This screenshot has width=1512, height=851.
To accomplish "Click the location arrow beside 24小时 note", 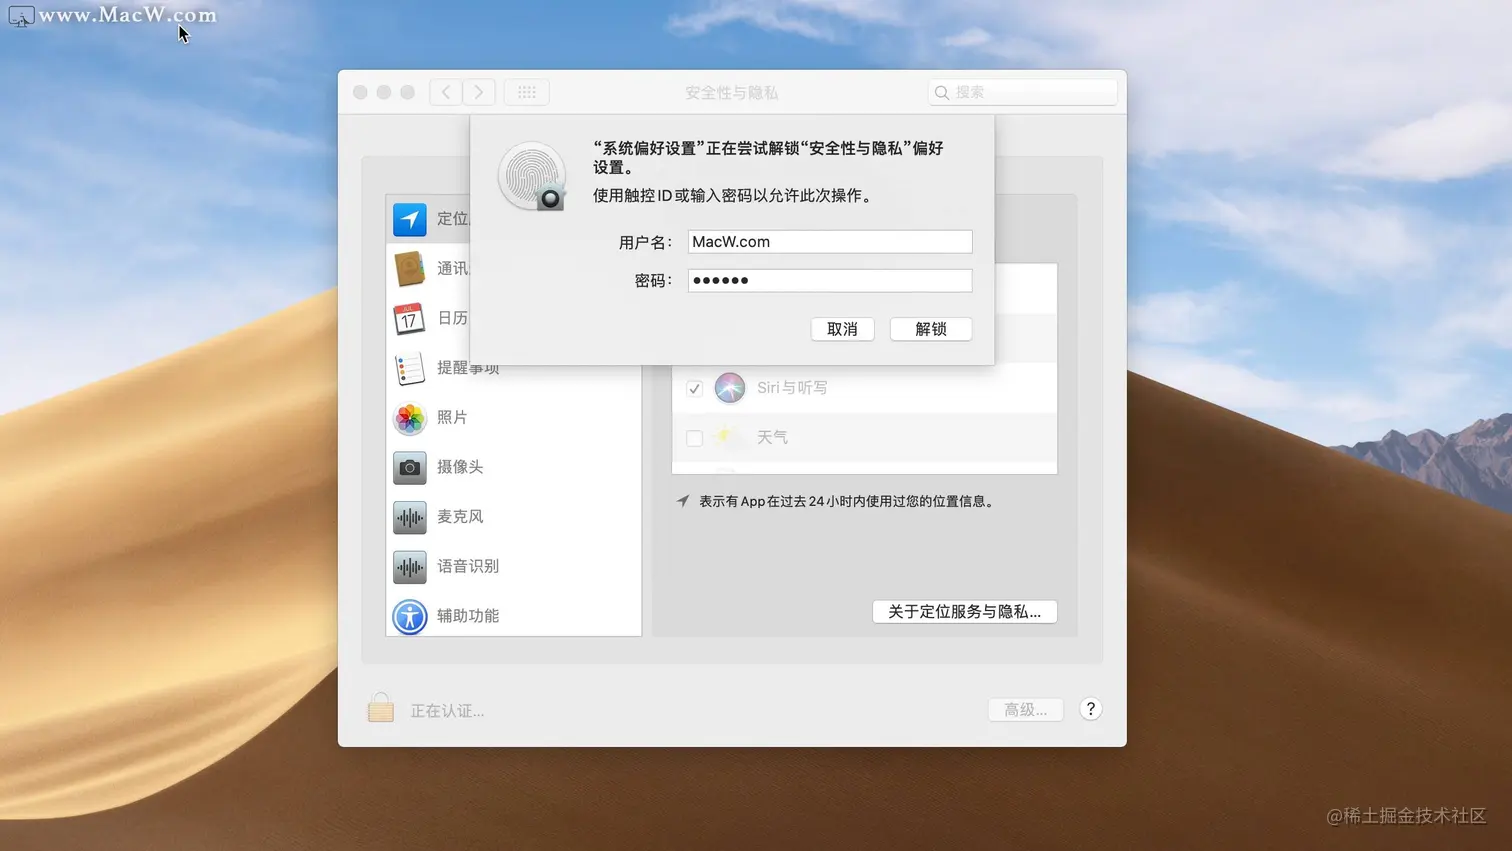I will [x=683, y=500].
